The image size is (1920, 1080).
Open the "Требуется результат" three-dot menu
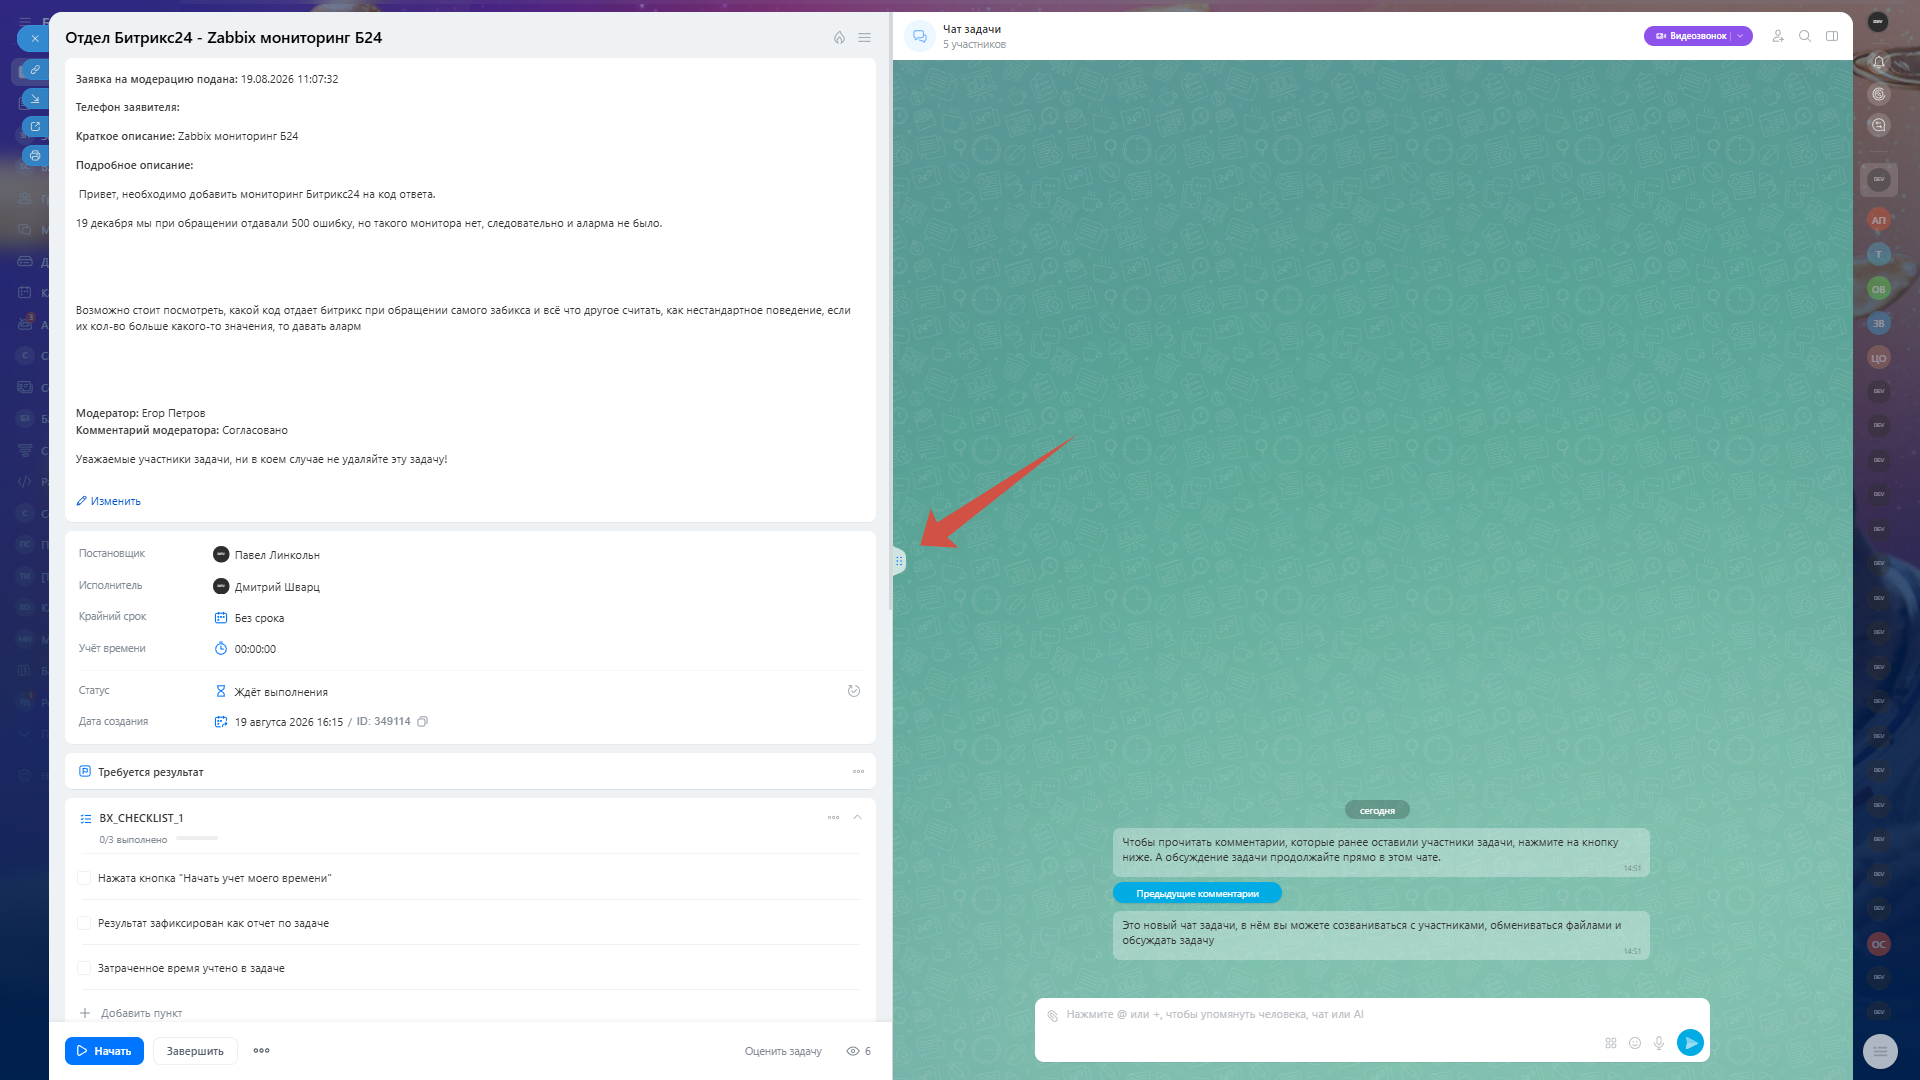pyautogui.click(x=858, y=771)
